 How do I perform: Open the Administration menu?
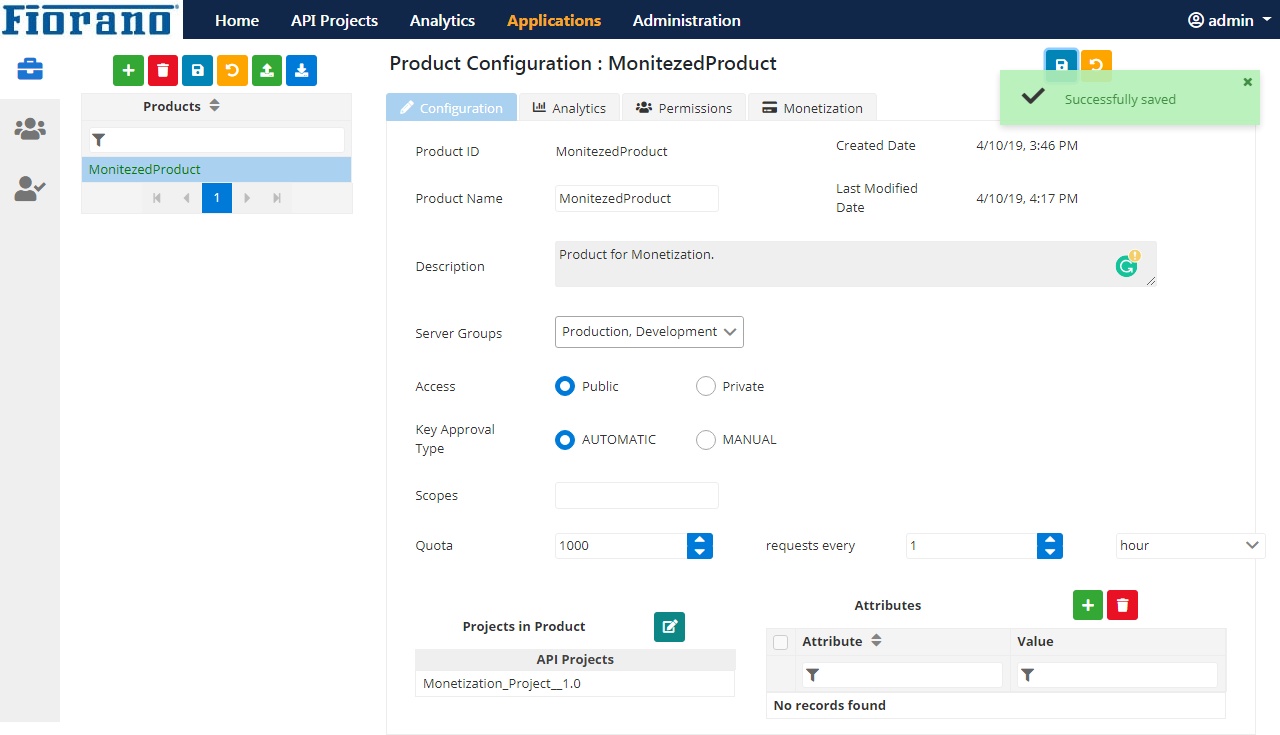pos(687,20)
